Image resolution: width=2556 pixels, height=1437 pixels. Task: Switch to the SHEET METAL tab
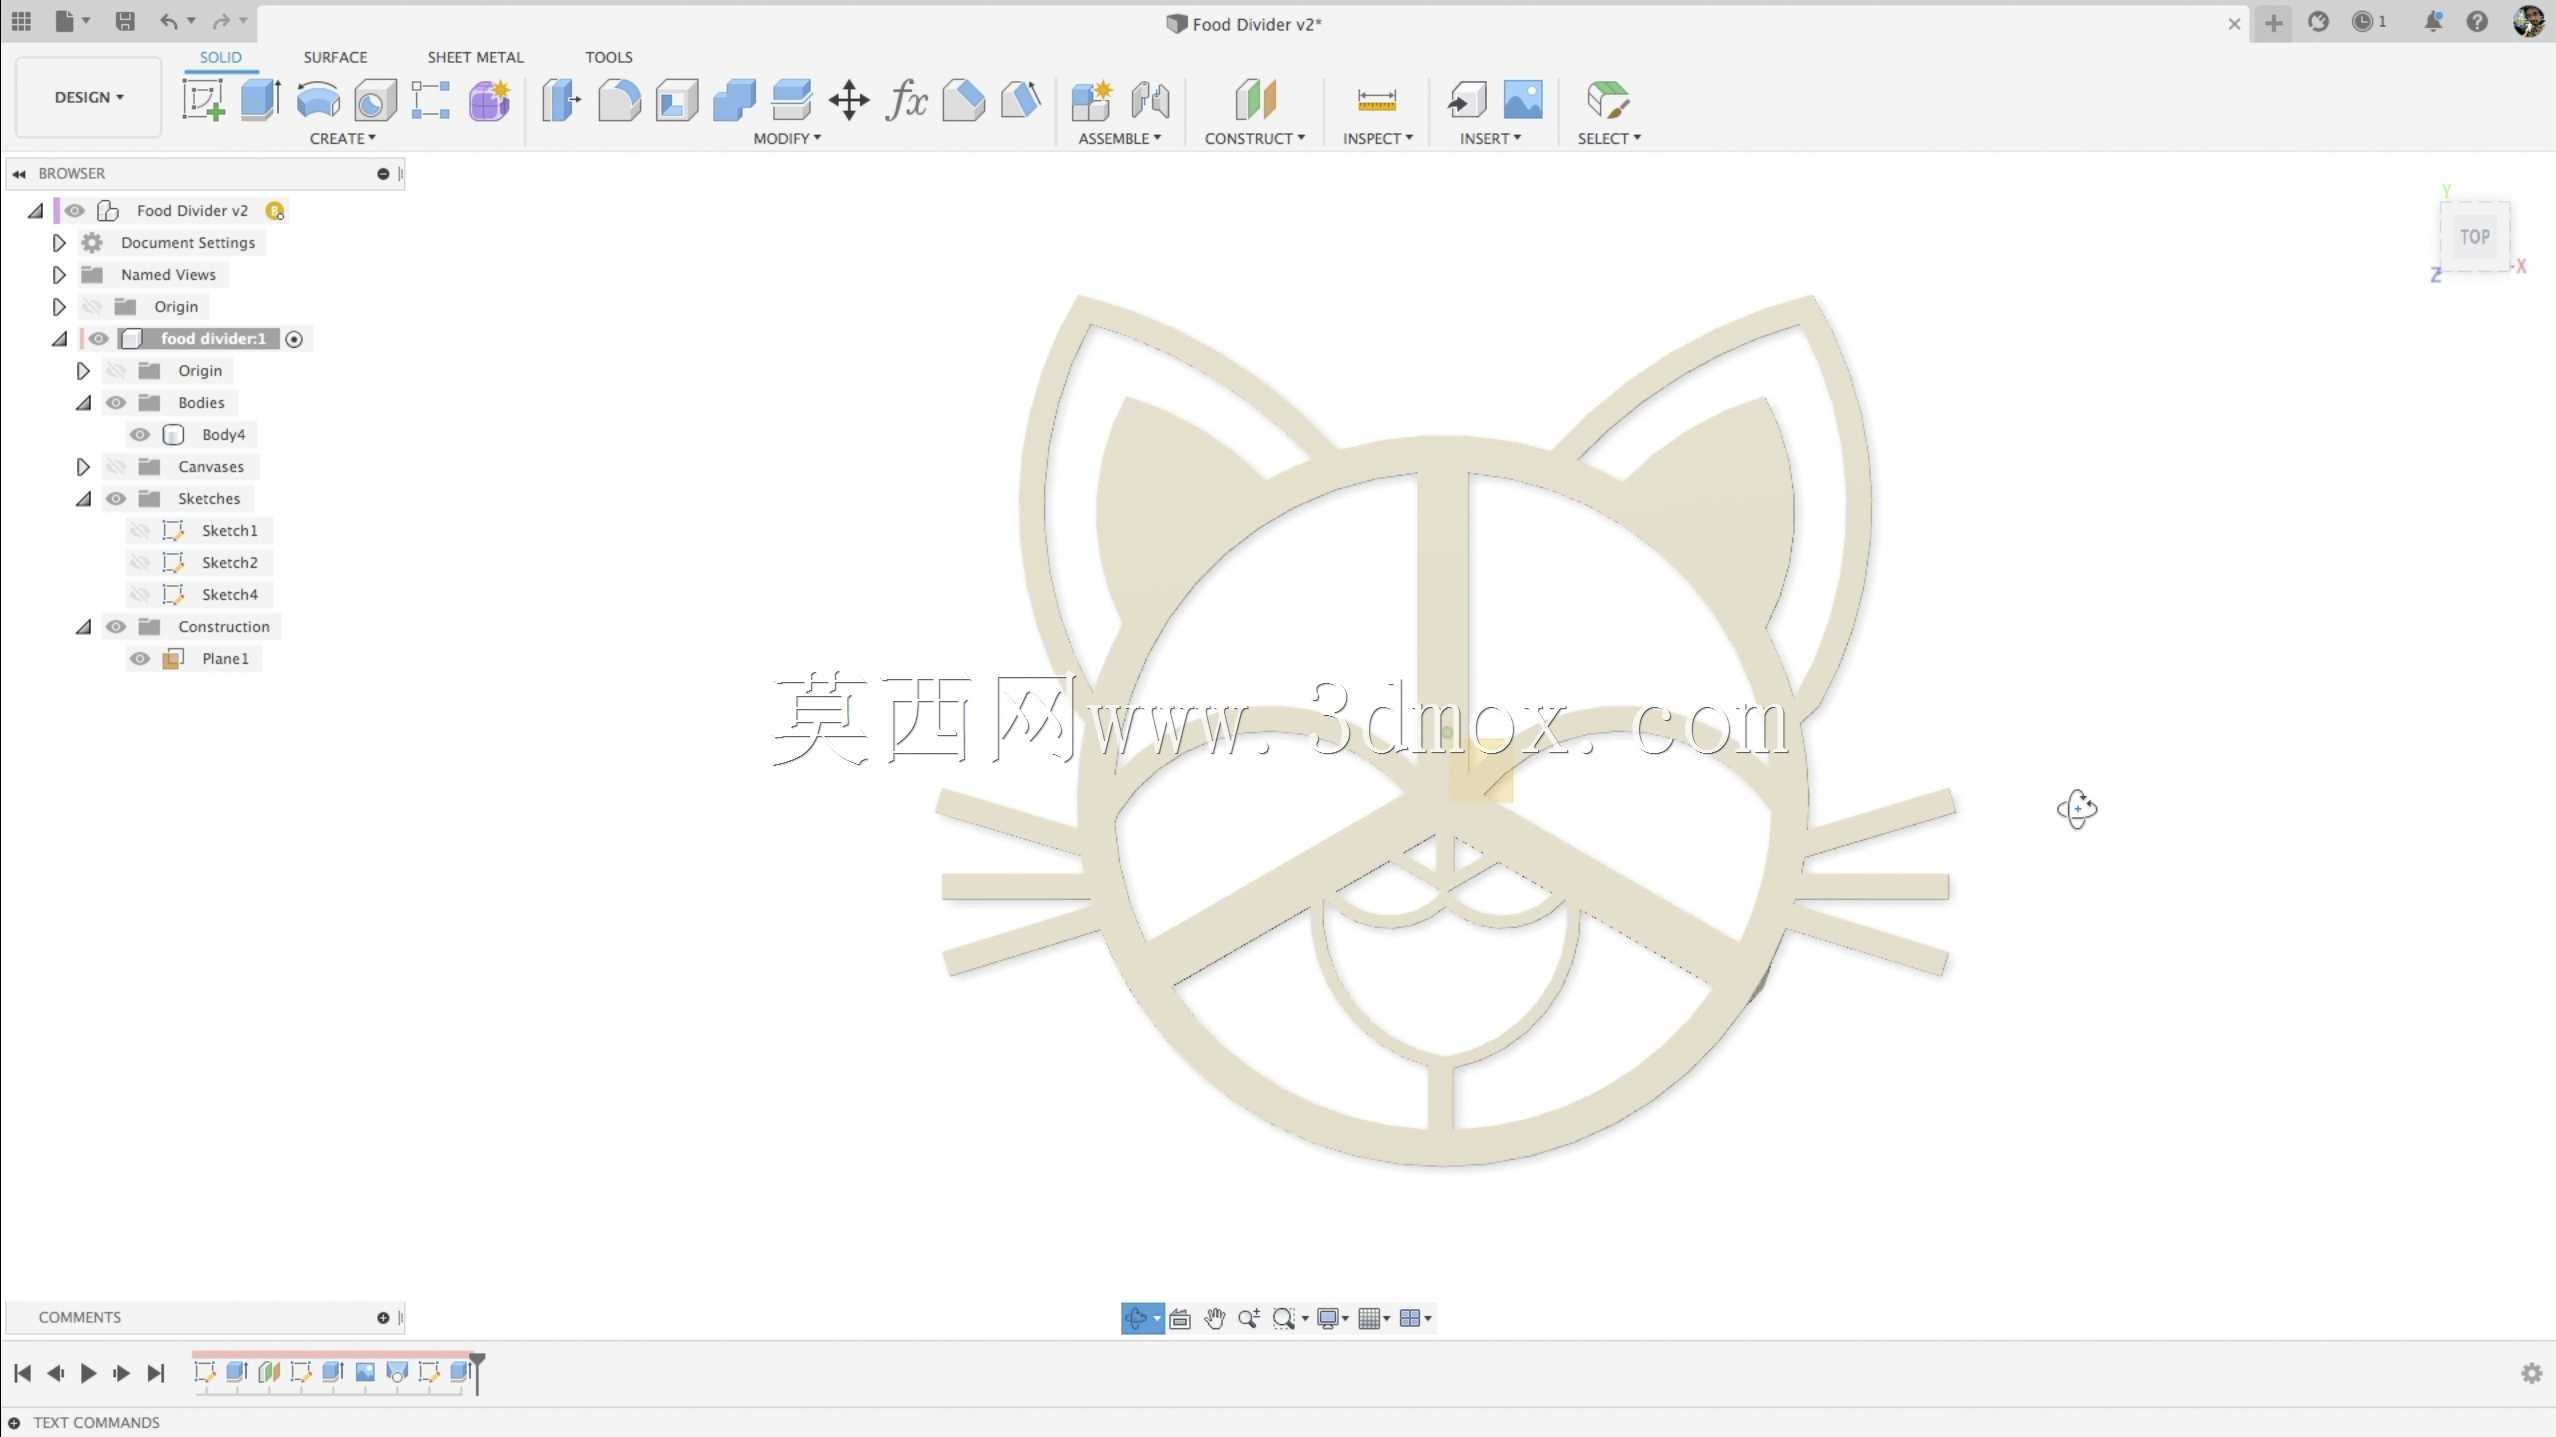(x=475, y=57)
